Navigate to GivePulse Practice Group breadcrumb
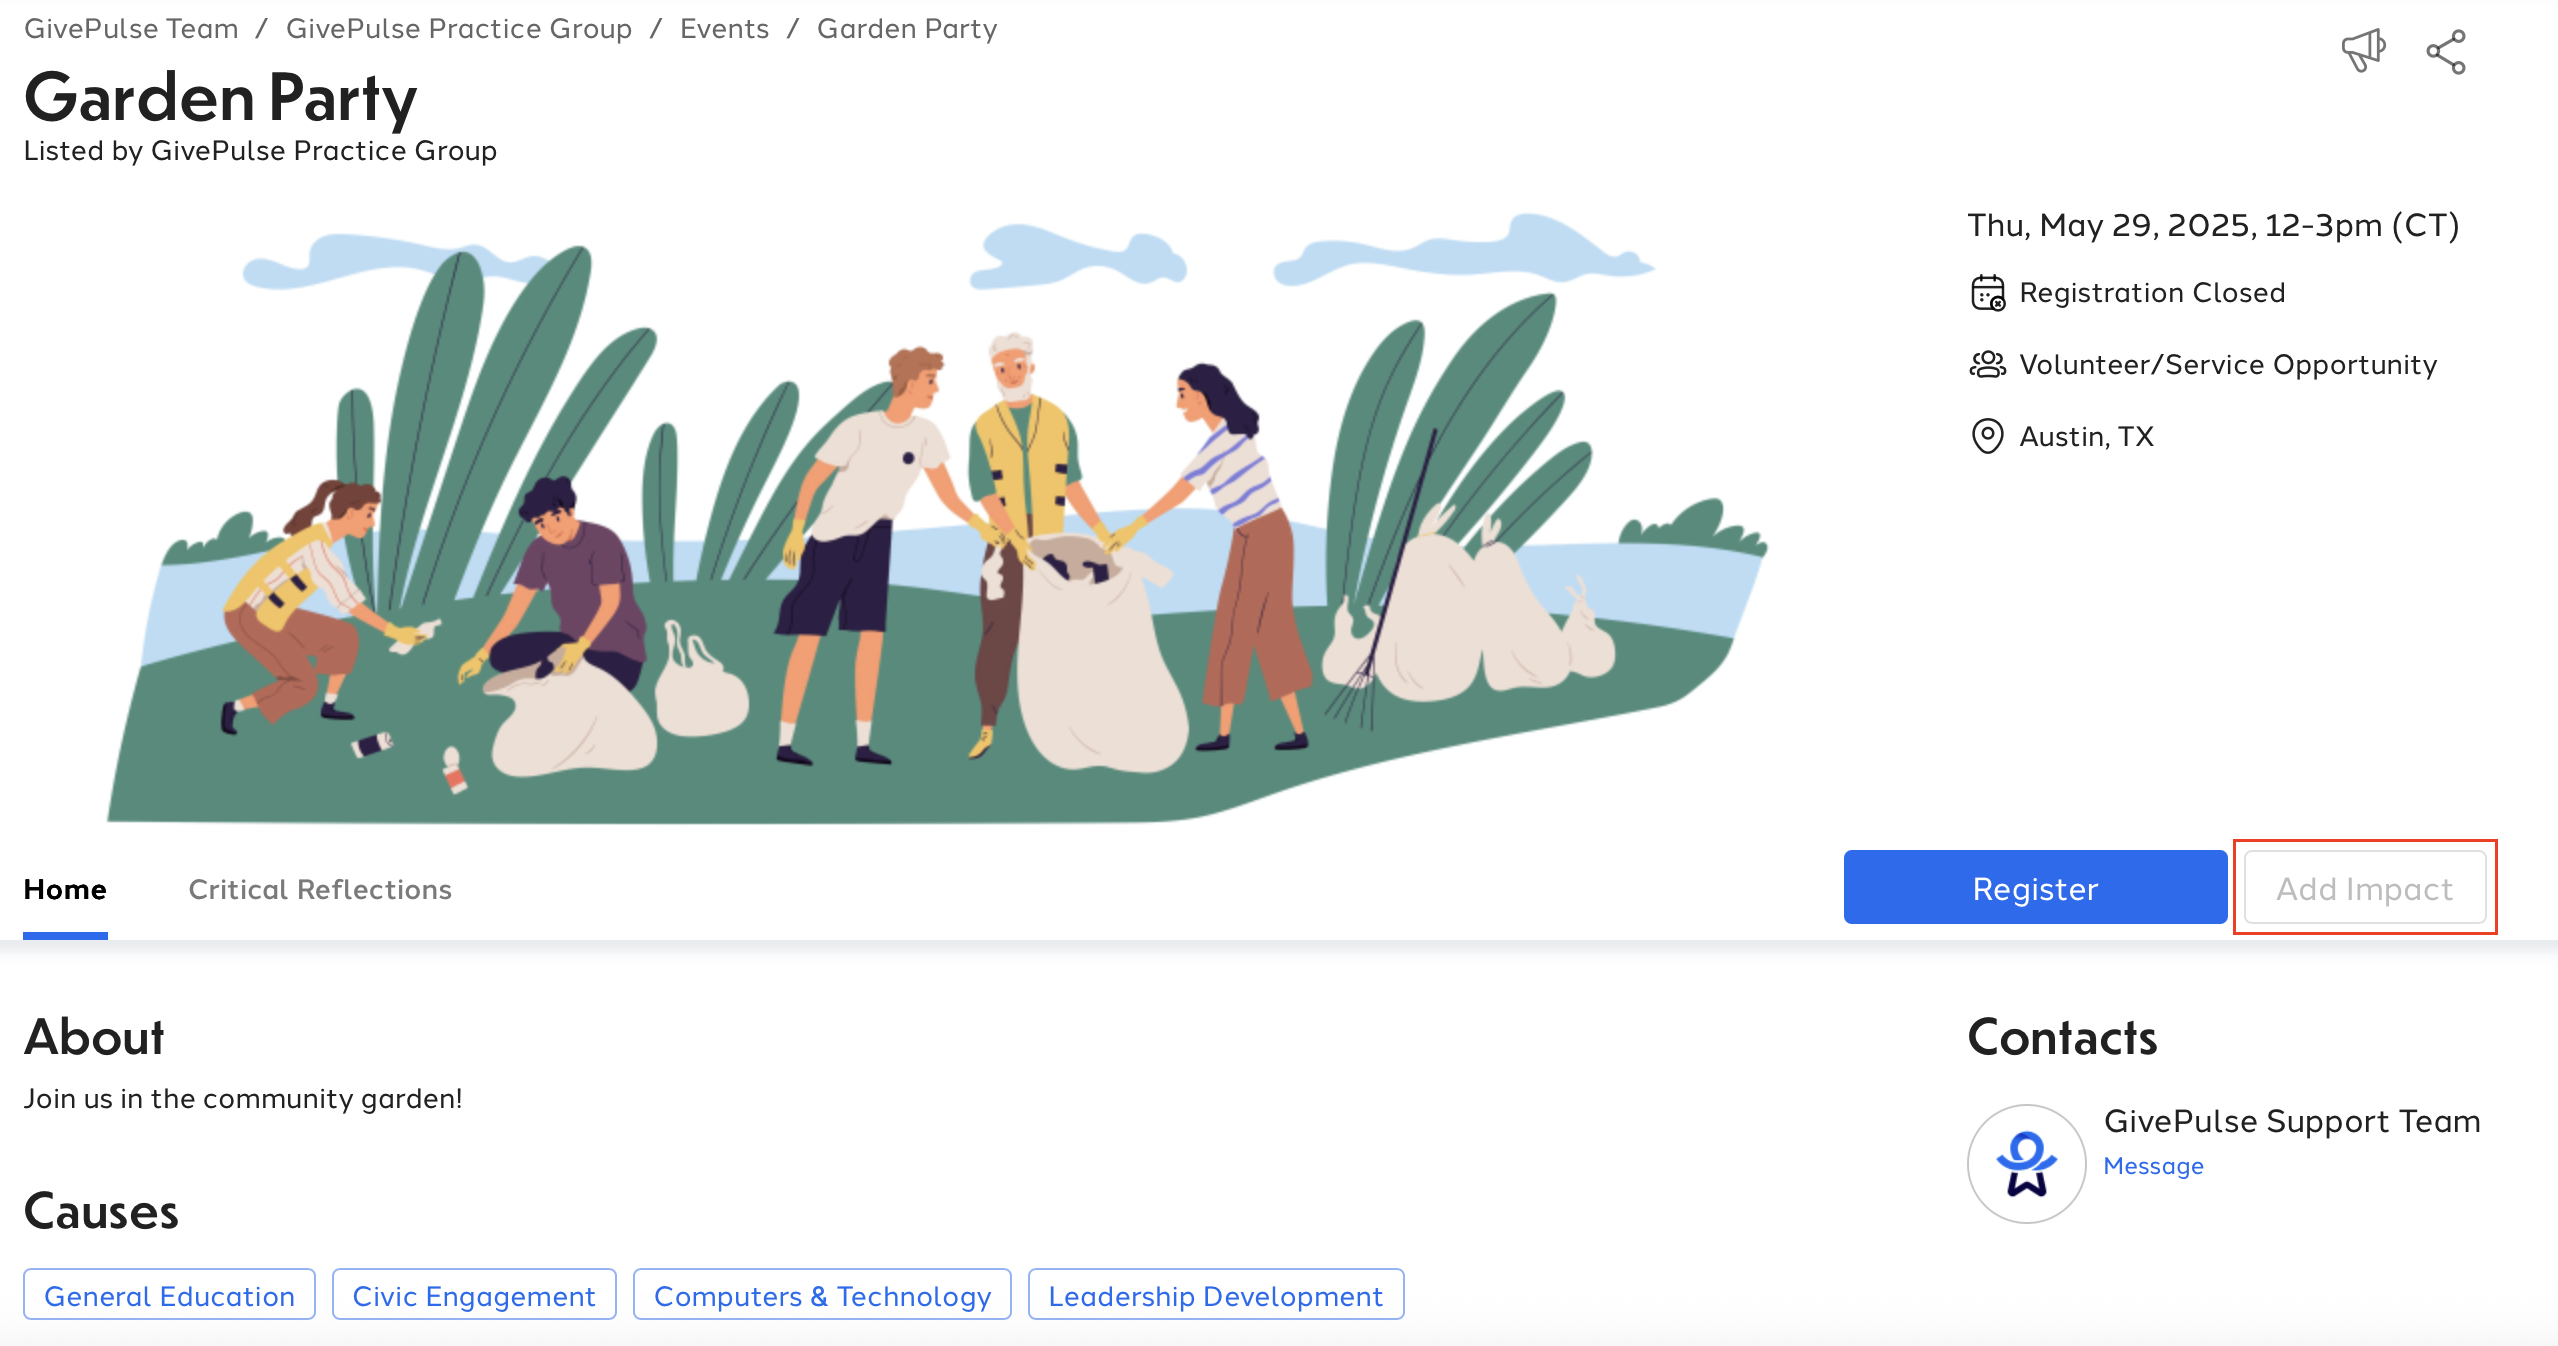2558x1346 pixels. (x=459, y=28)
